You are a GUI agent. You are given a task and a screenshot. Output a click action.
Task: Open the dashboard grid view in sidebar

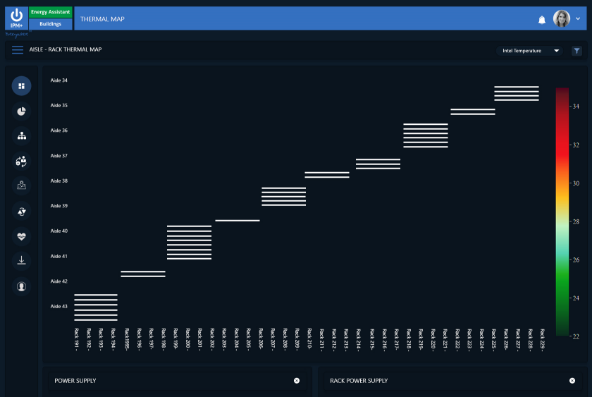click(22, 86)
